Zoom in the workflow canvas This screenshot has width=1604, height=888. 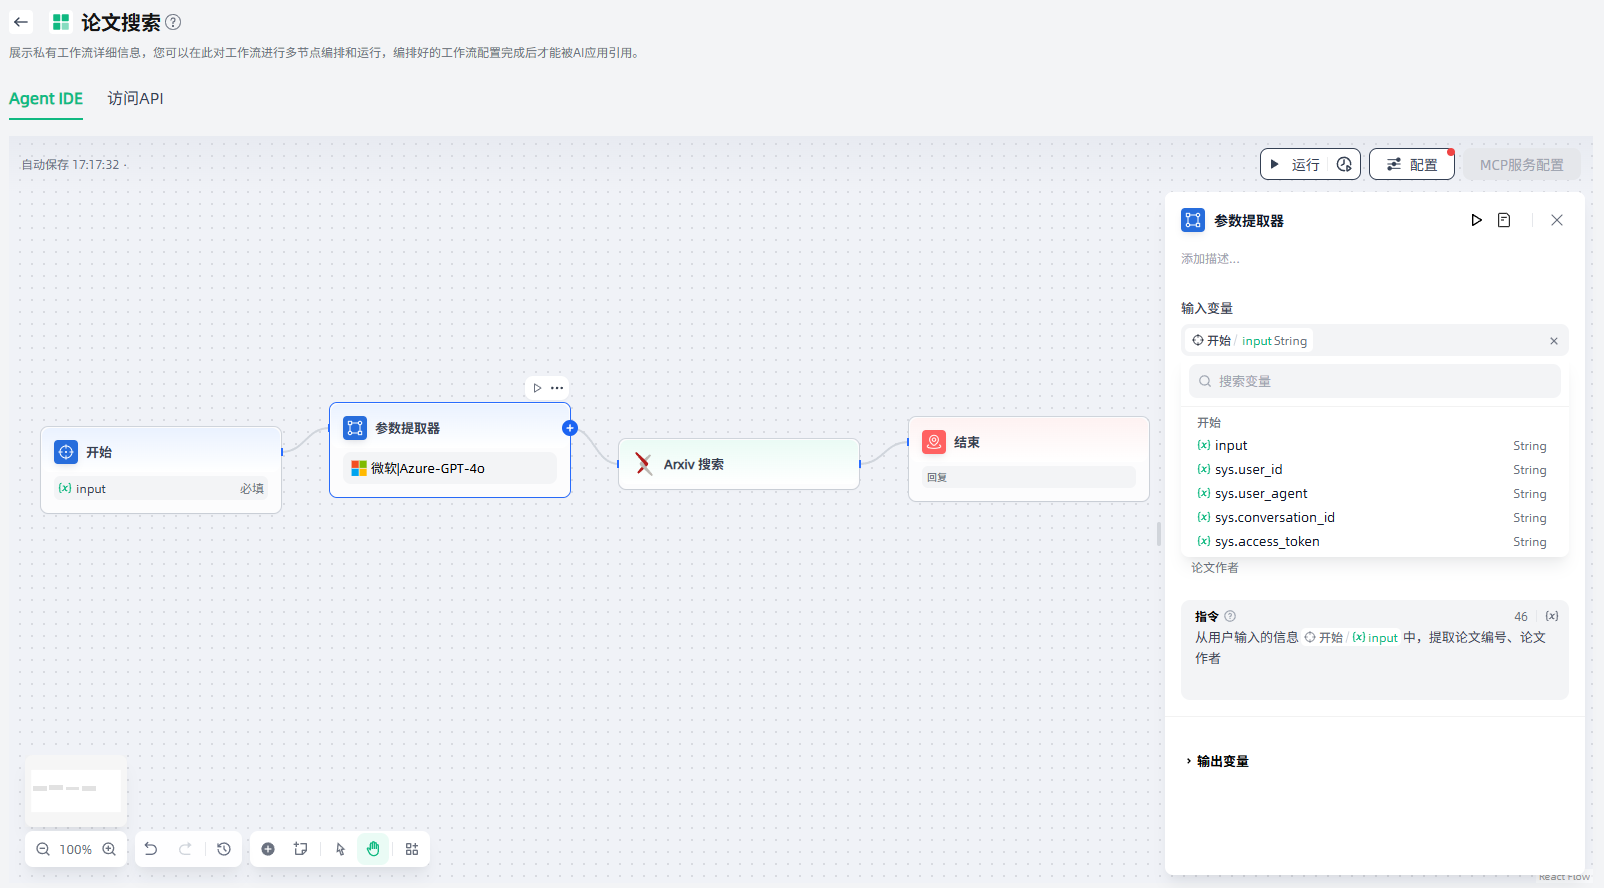click(x=109, y=849)
